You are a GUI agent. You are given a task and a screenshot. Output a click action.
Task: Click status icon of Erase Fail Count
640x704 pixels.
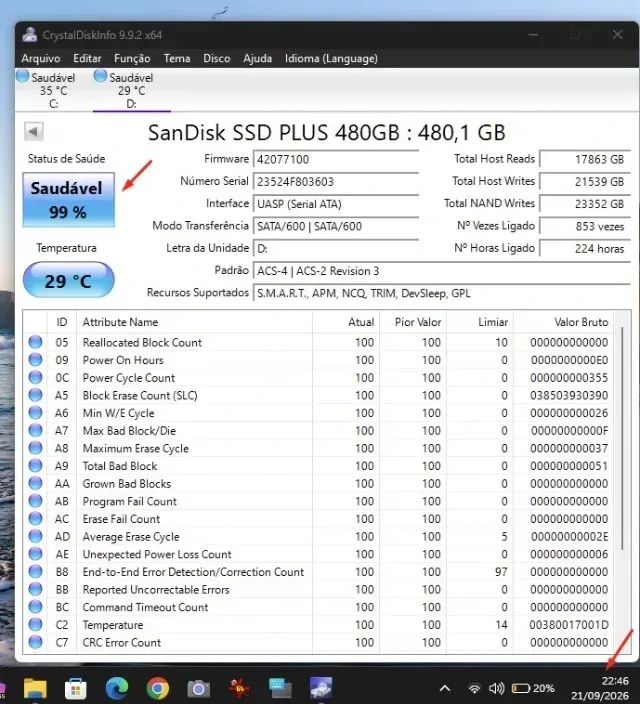[x=35, y=519]
